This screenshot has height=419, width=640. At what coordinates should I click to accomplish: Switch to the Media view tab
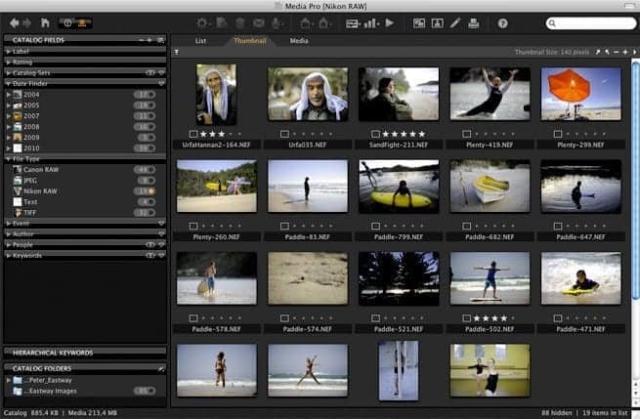click(299, 41)
